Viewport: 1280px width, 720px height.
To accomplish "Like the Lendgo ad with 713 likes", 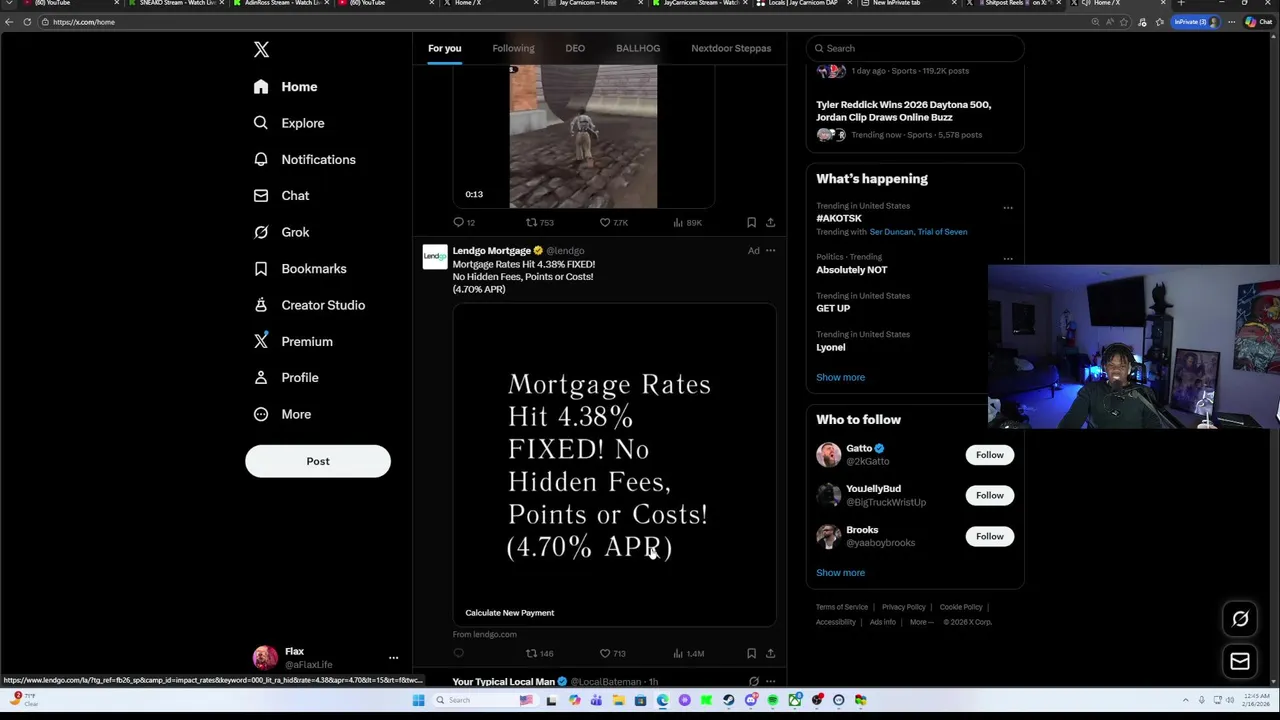I will pyautogui.click(x=613, y=654).
